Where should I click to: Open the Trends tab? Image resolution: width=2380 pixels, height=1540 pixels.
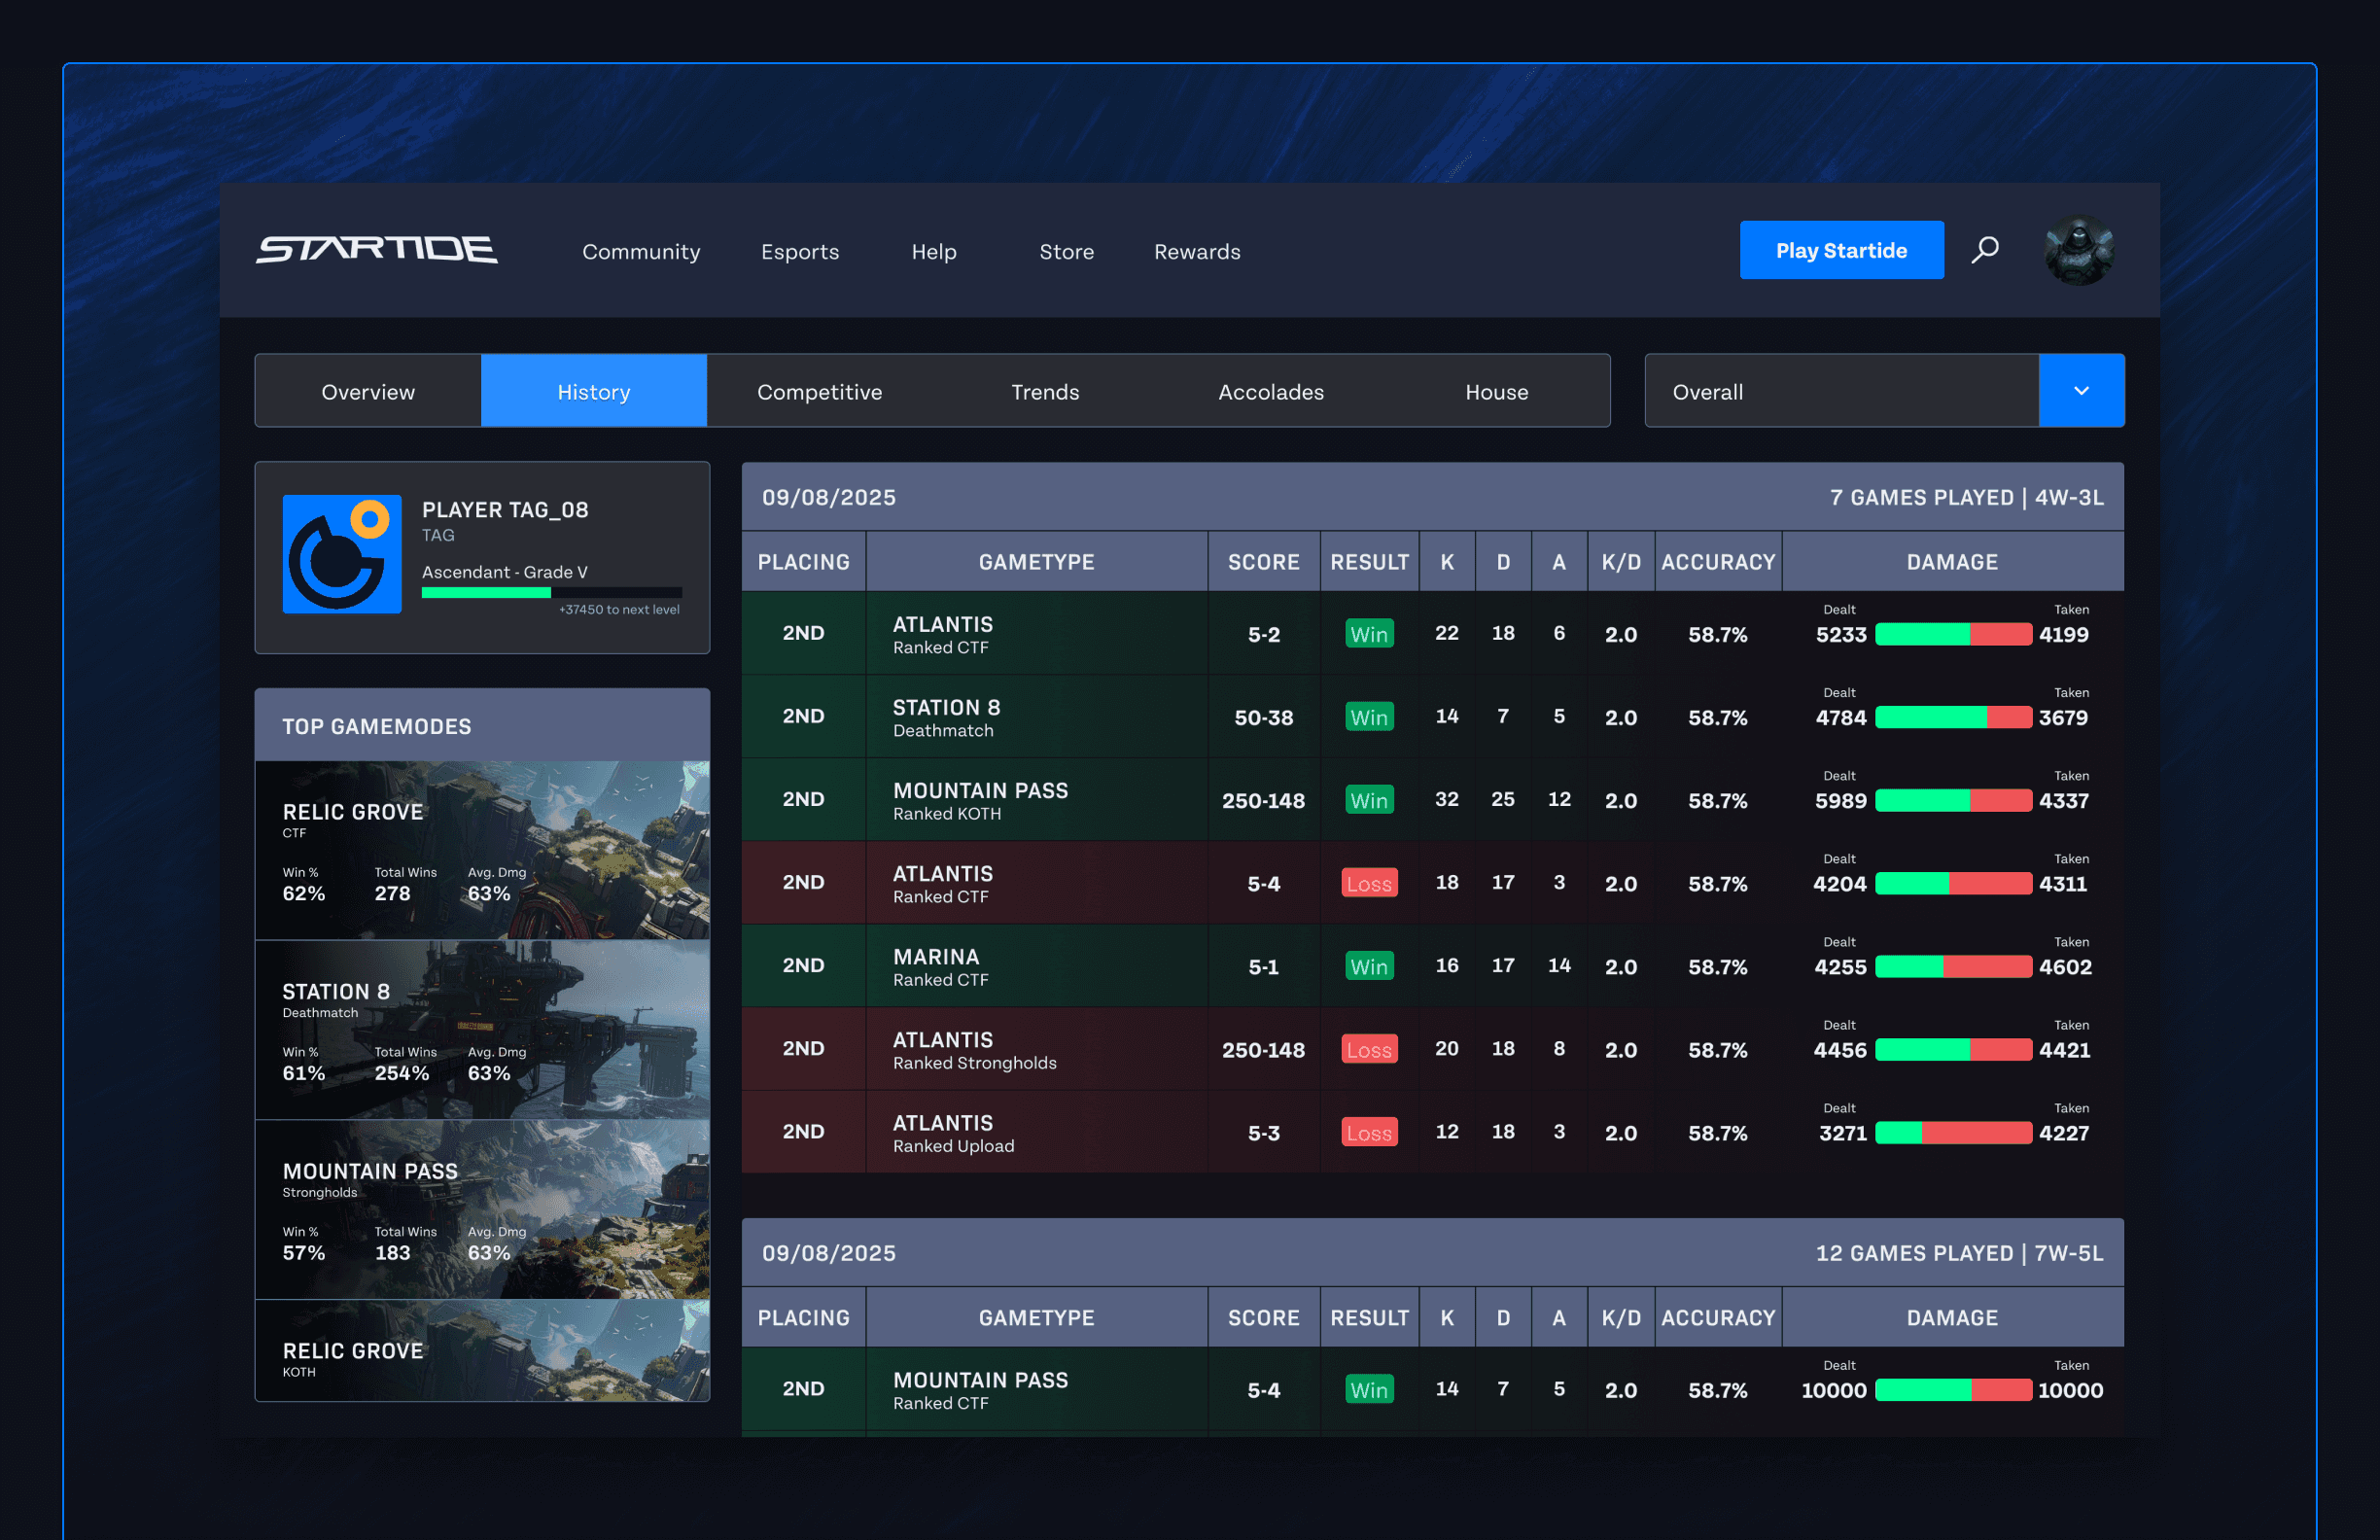tap(1045, 391)
